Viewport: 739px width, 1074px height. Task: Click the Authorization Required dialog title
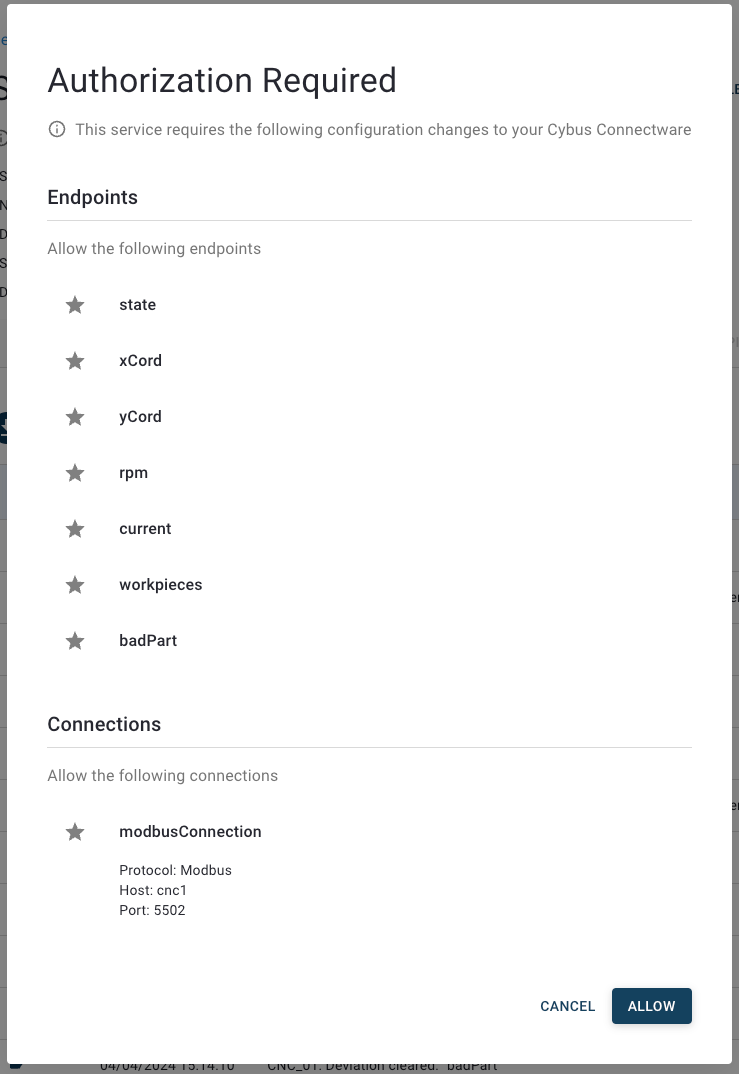click(222, 80)
